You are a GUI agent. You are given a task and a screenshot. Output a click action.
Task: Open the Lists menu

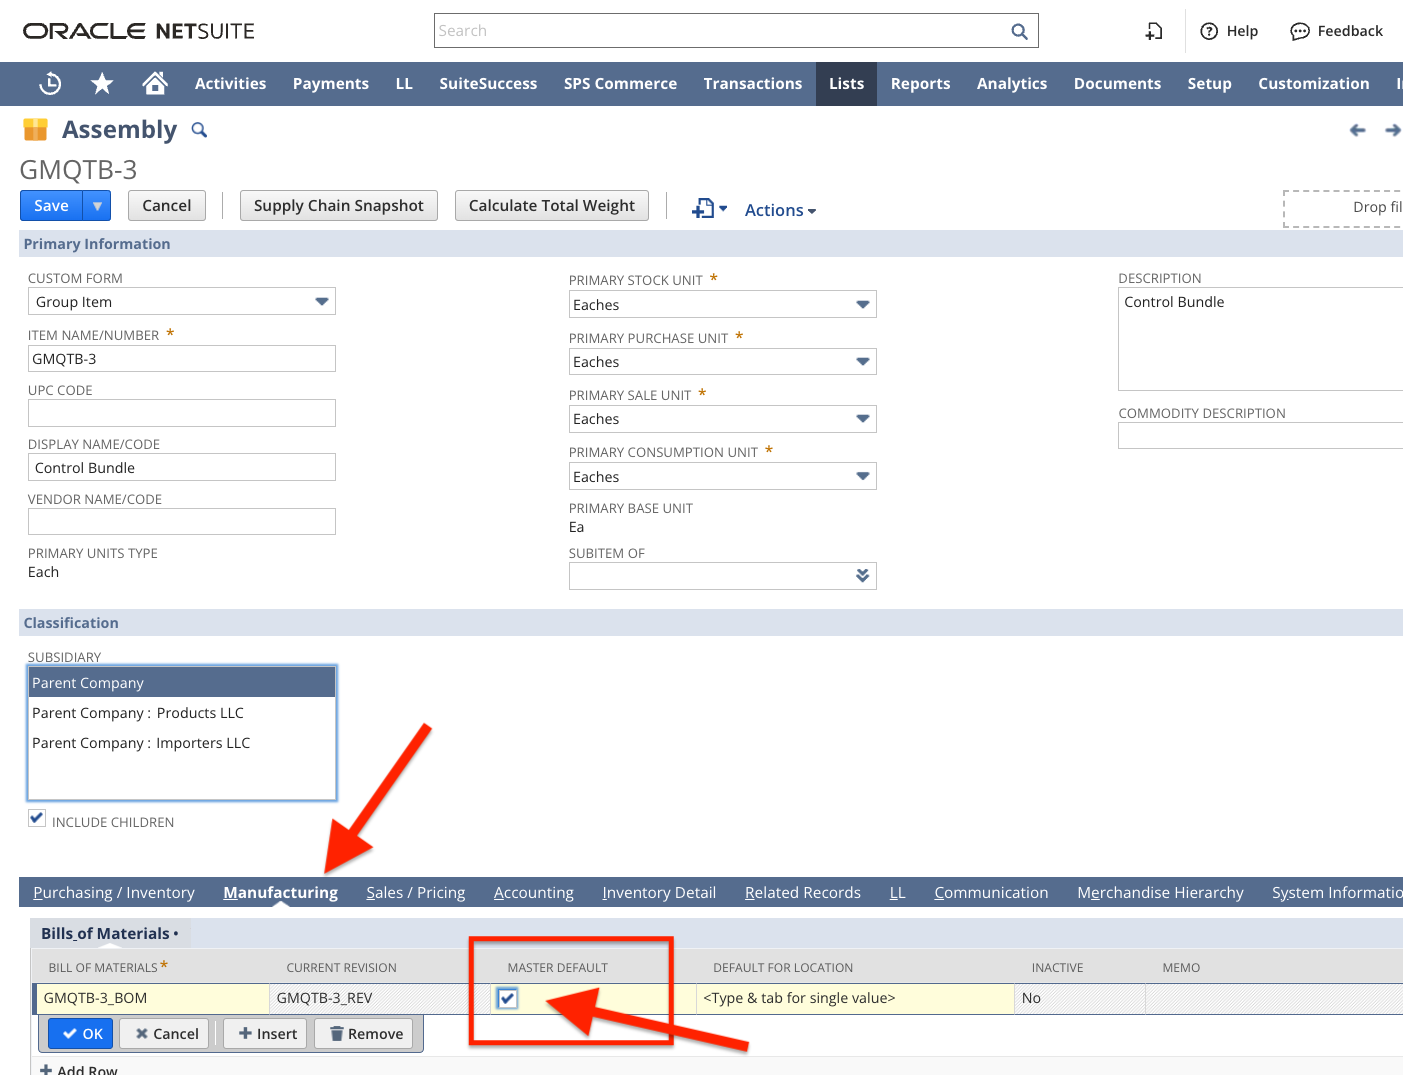846,84
